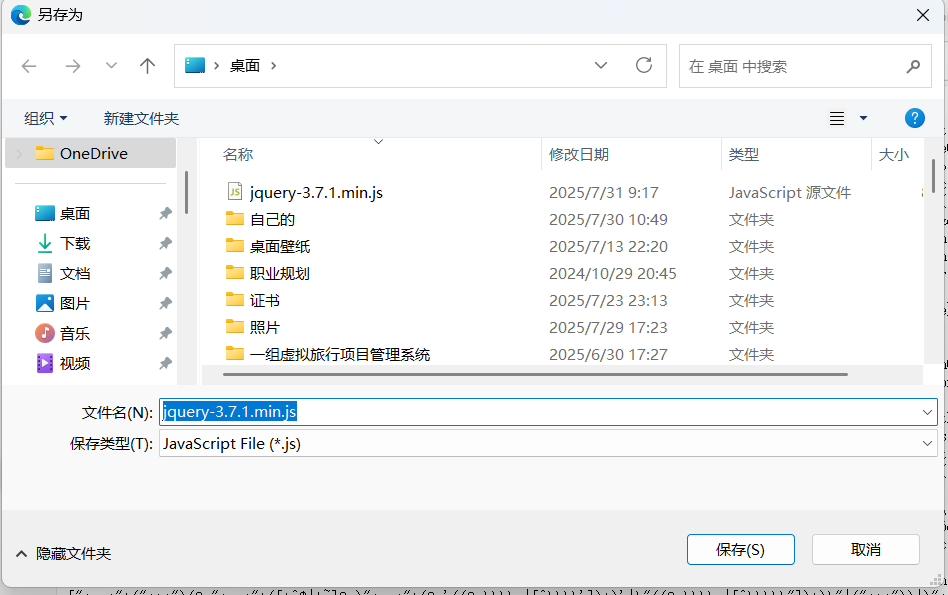This screenshot has width=948, height=595.
Task: Click pin icon next to 图片
Action: coord(165,304)
